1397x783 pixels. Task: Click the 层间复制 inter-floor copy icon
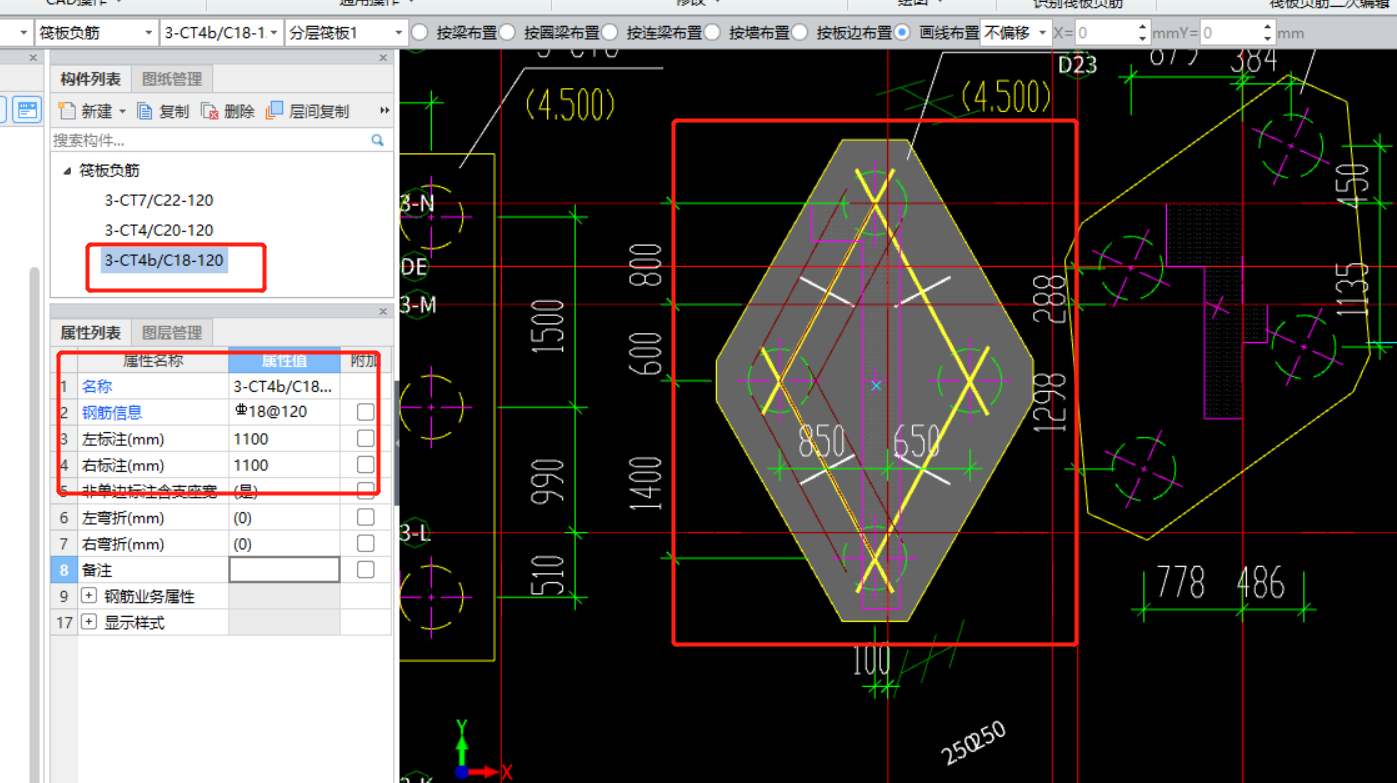pyautogui.click(x=275, y=111)
